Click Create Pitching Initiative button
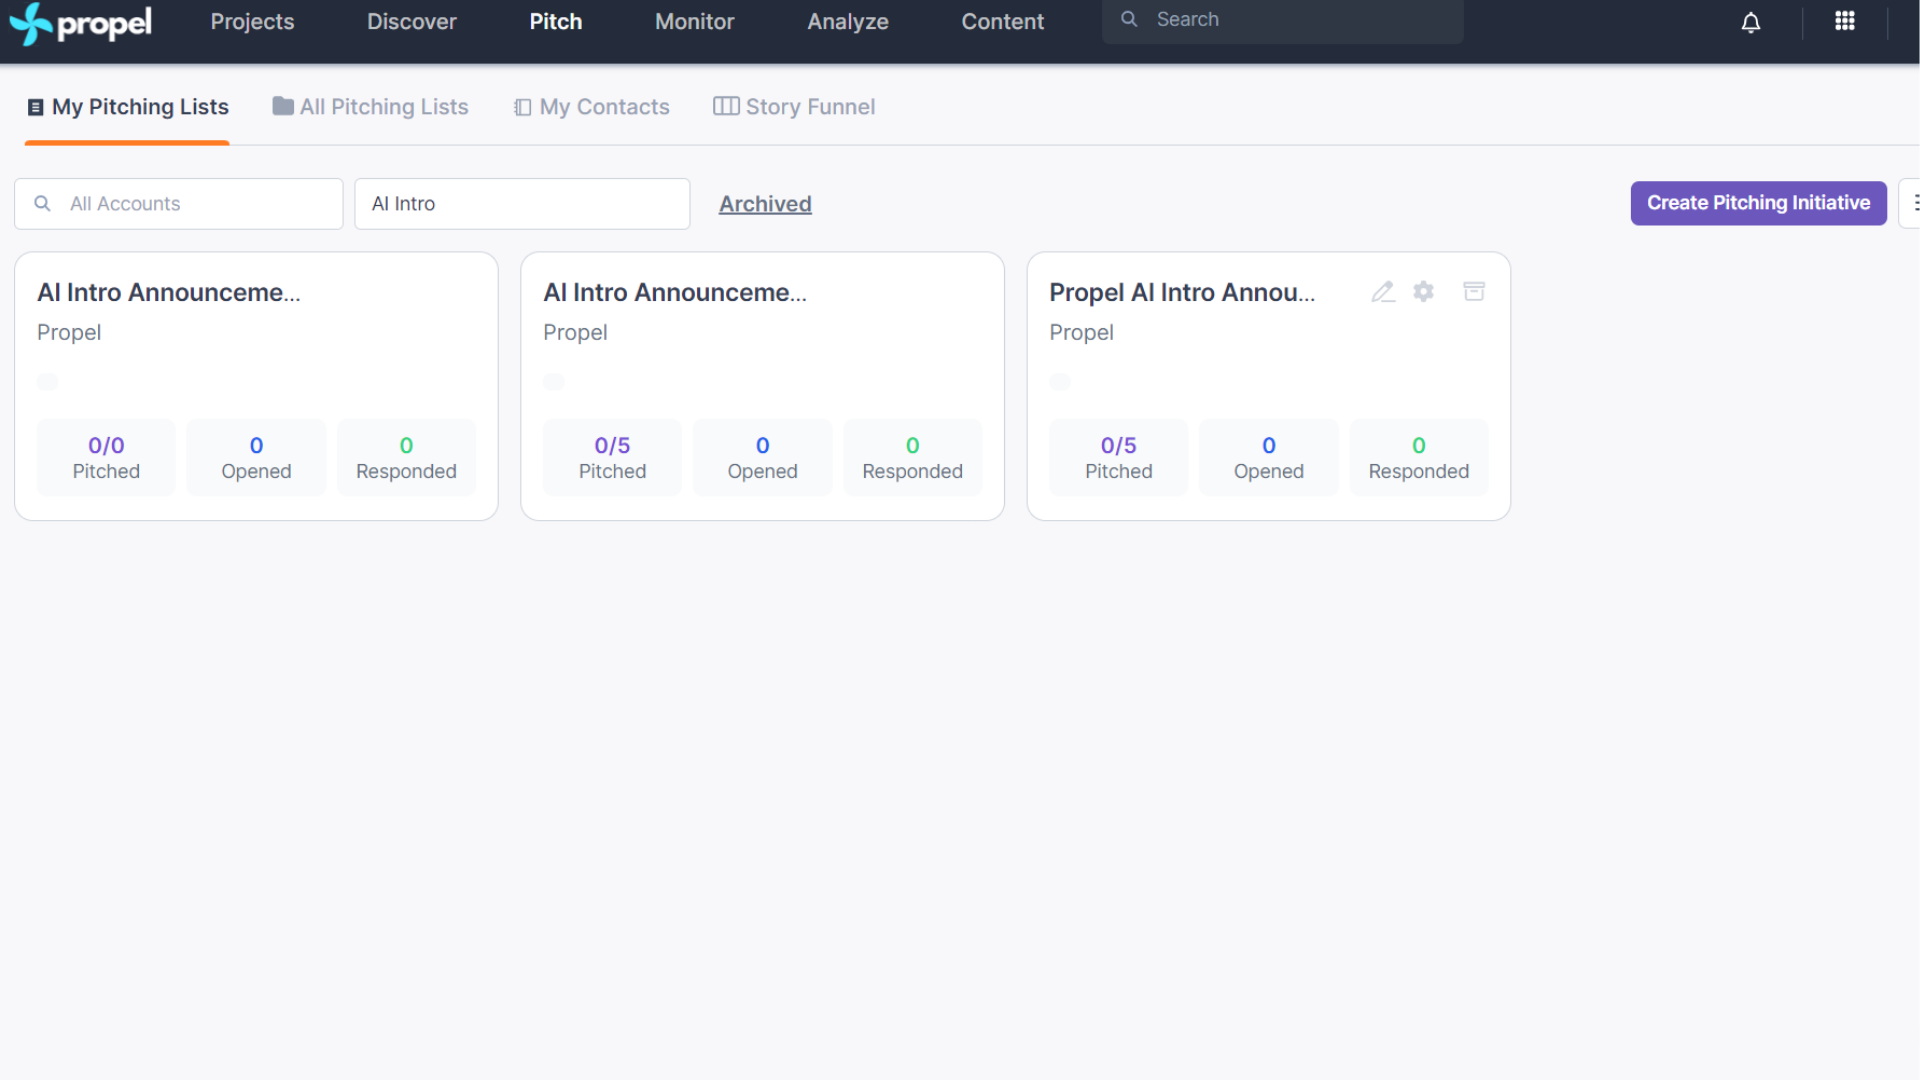The height and width of the screenshot is (1080, 1920). click(1758, 203)
